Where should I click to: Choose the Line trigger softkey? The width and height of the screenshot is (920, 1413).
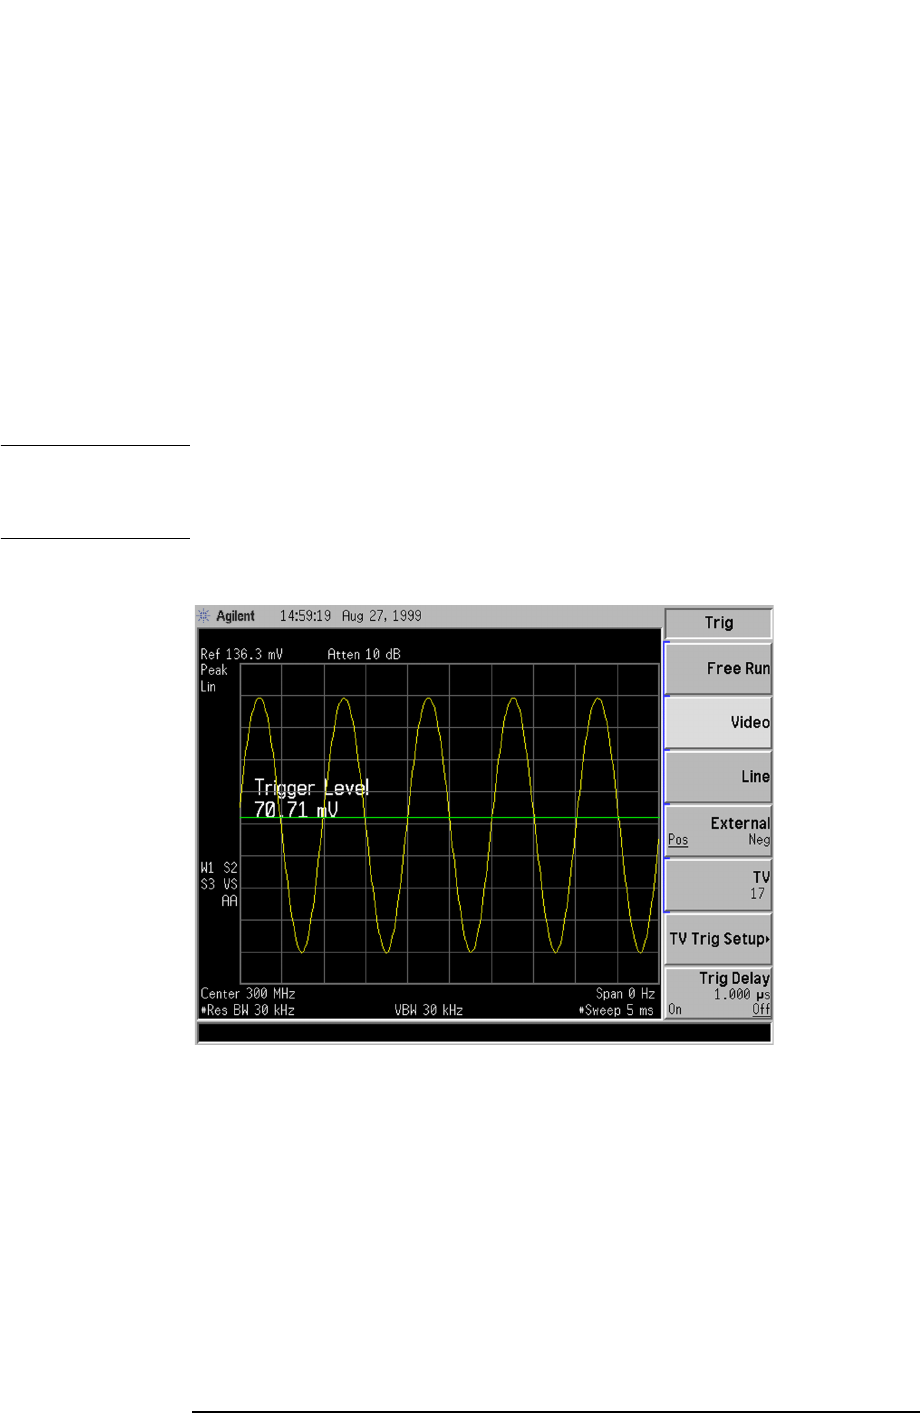(x=719, y=776)
